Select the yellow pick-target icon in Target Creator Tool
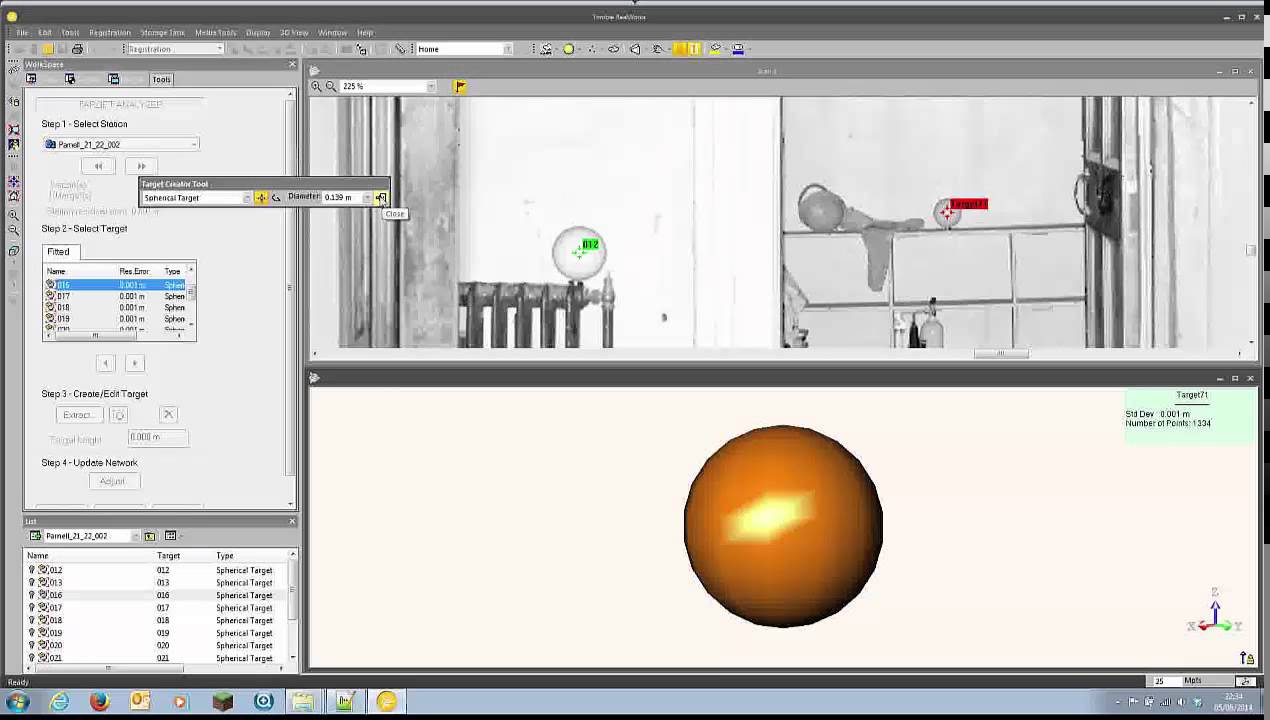The image size is (1270, 720). pyautogui.click(x=261, y=198)
